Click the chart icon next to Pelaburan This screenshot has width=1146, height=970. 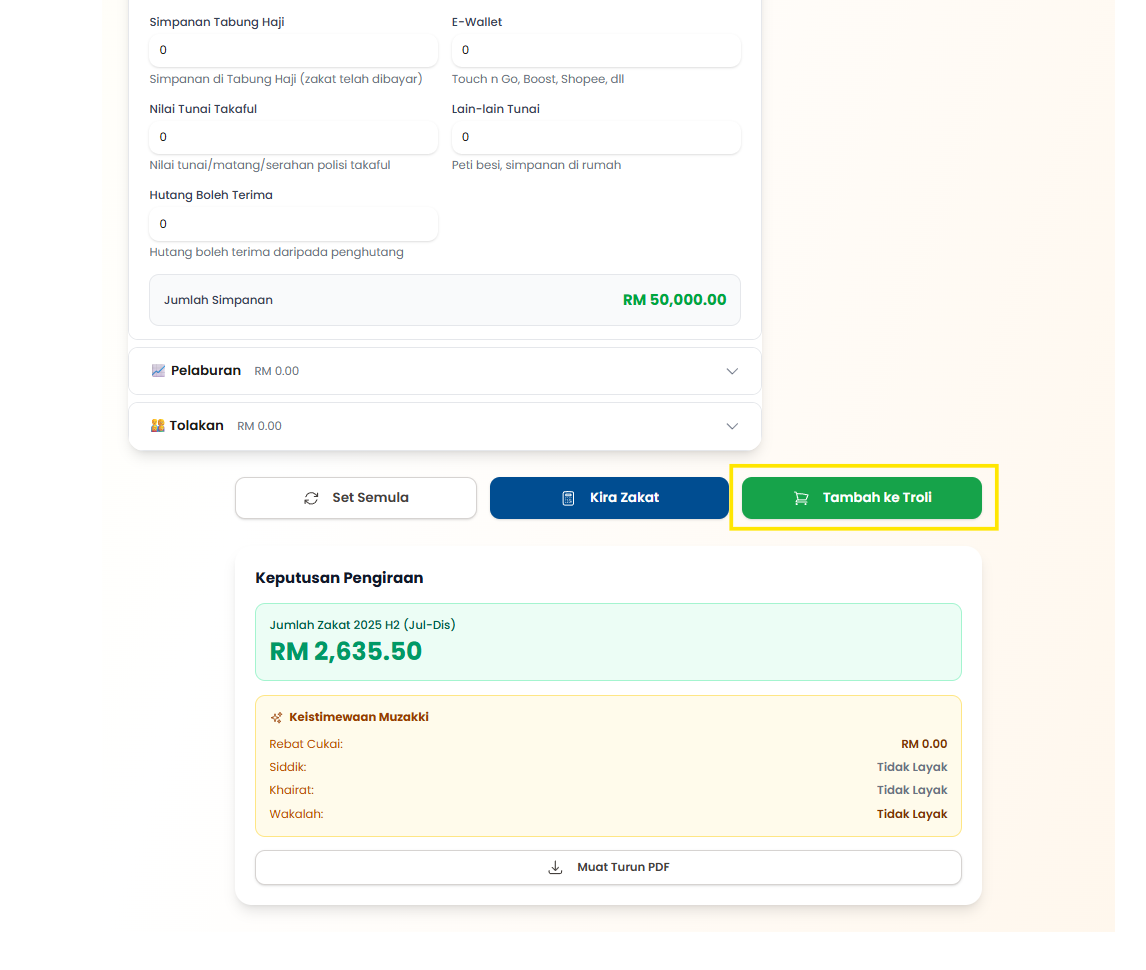158,371
